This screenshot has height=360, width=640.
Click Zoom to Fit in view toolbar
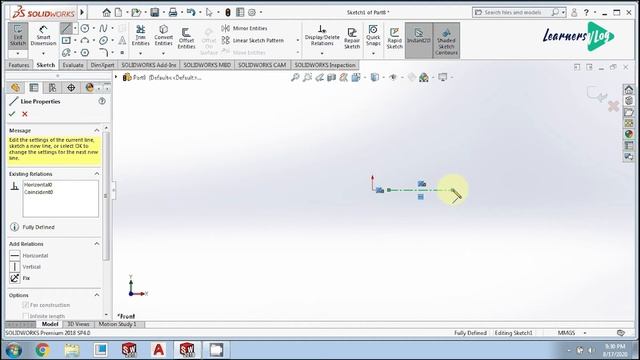(x=295, y=77)
